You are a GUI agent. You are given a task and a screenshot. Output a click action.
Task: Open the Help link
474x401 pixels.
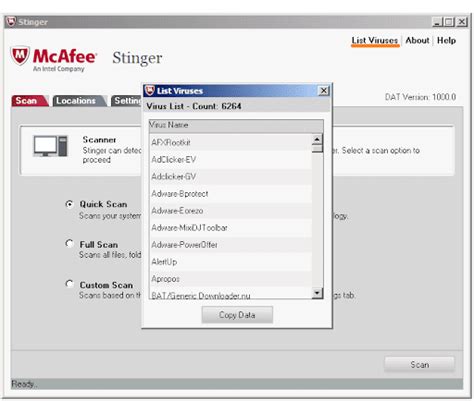pos(446,40)
